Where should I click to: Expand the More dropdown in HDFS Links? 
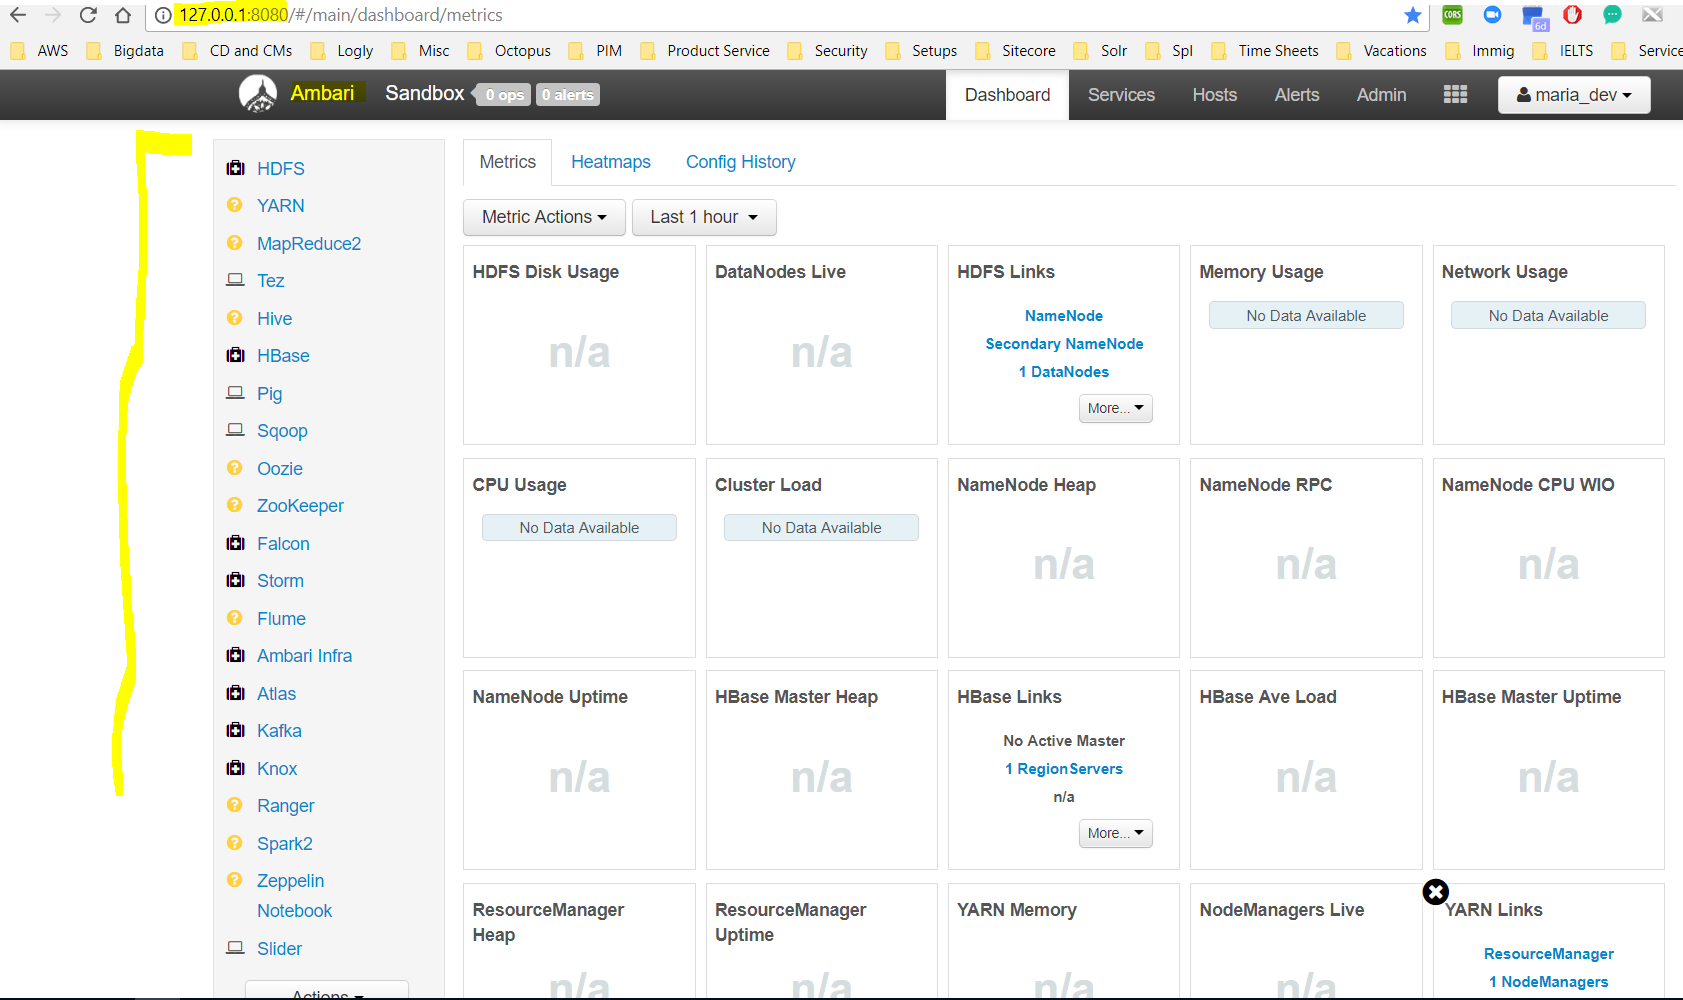click(1115, 408)
